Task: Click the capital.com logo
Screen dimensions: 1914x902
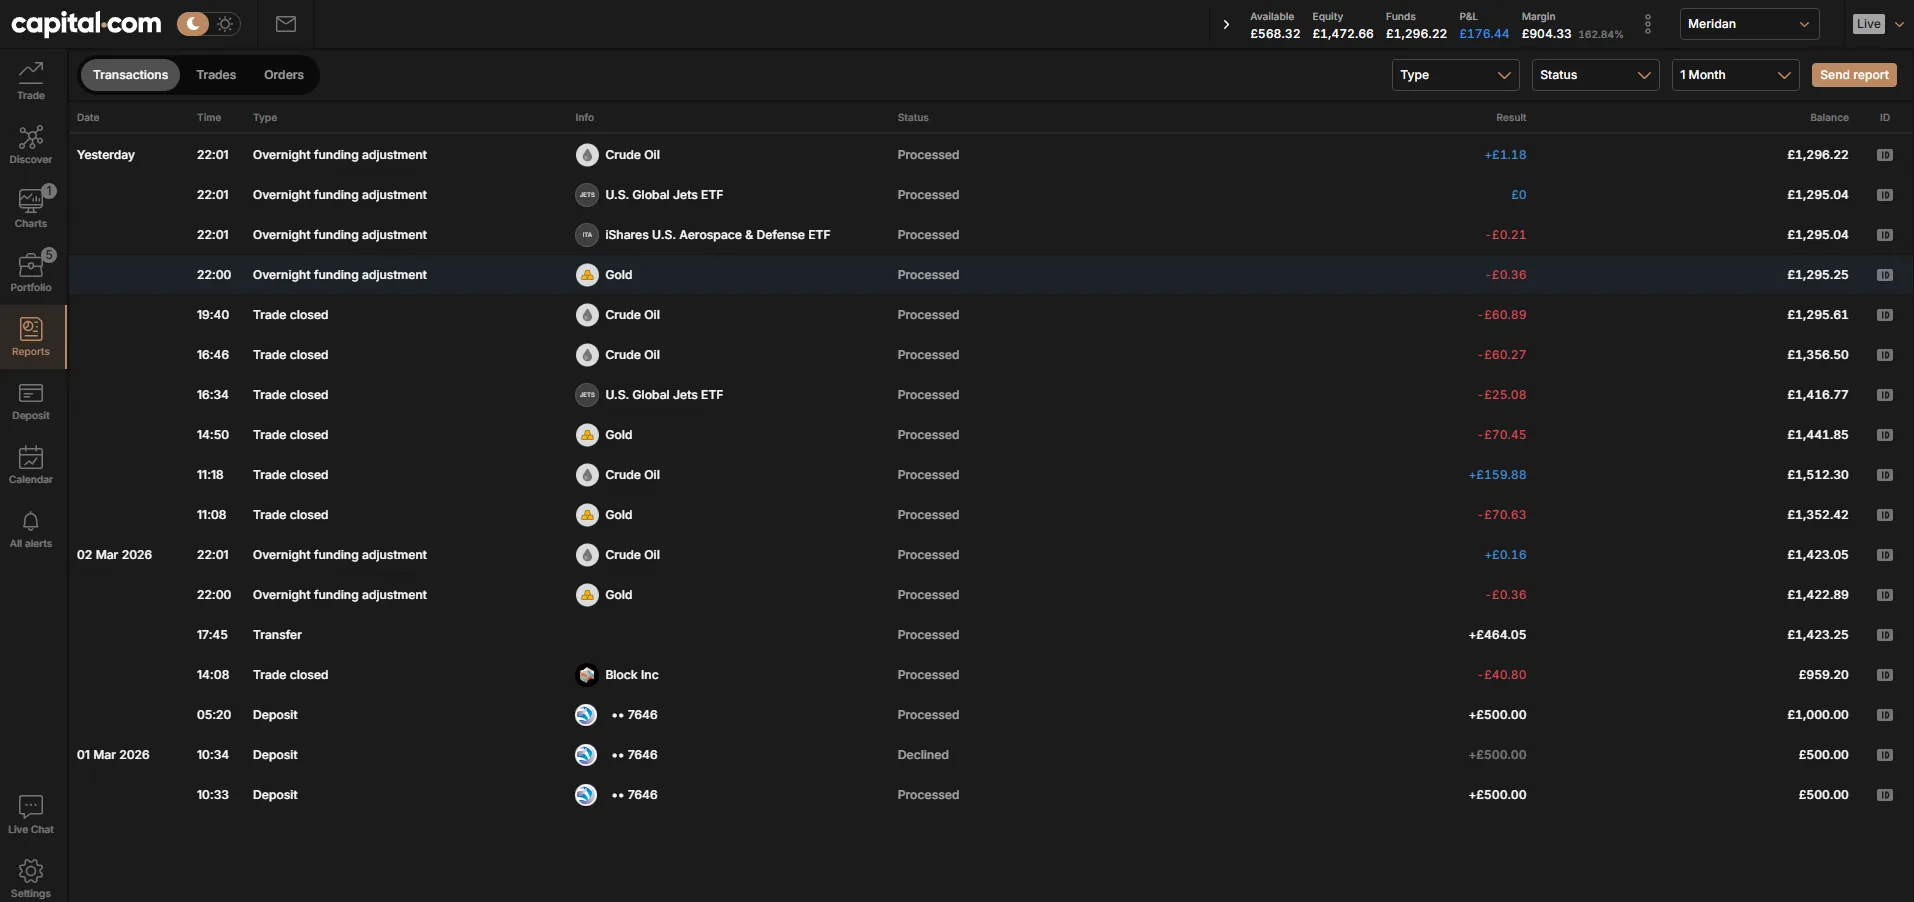Action: 86,24
